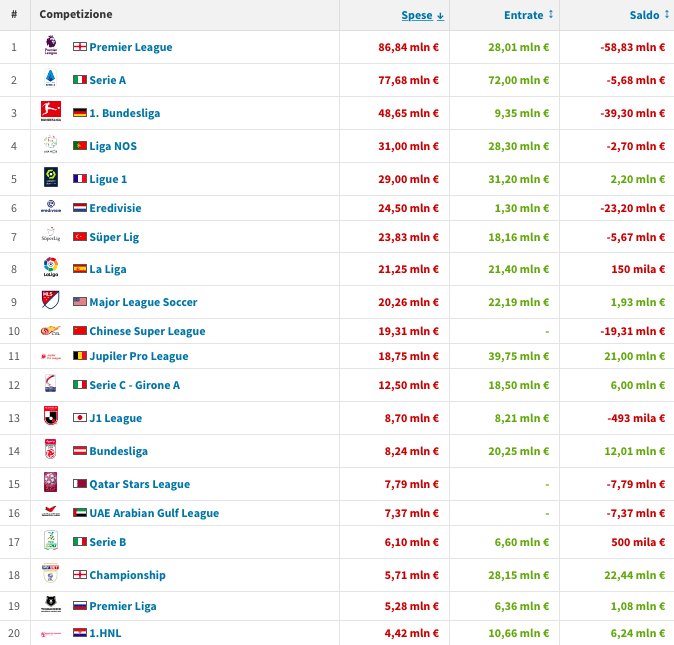Open the Championship competition link
Viewport: 674px width, 645px height.
tap(127, 575)
